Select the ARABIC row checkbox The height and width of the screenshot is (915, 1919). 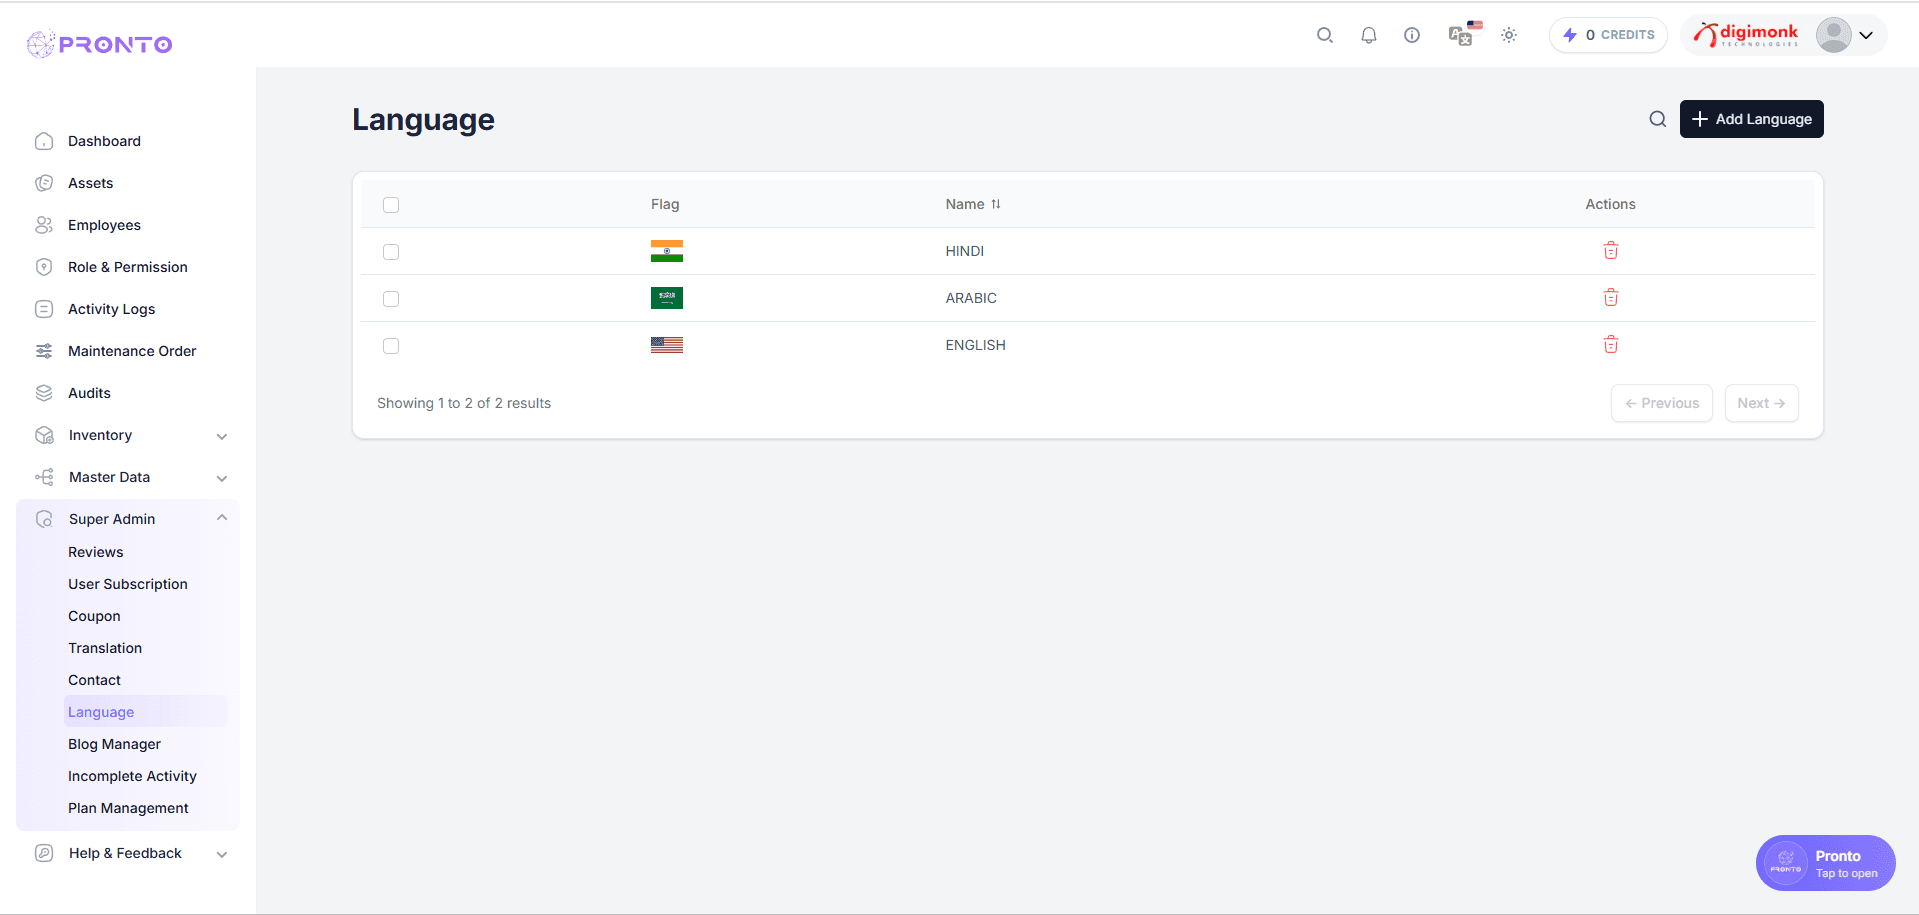[x=391, y=298]
